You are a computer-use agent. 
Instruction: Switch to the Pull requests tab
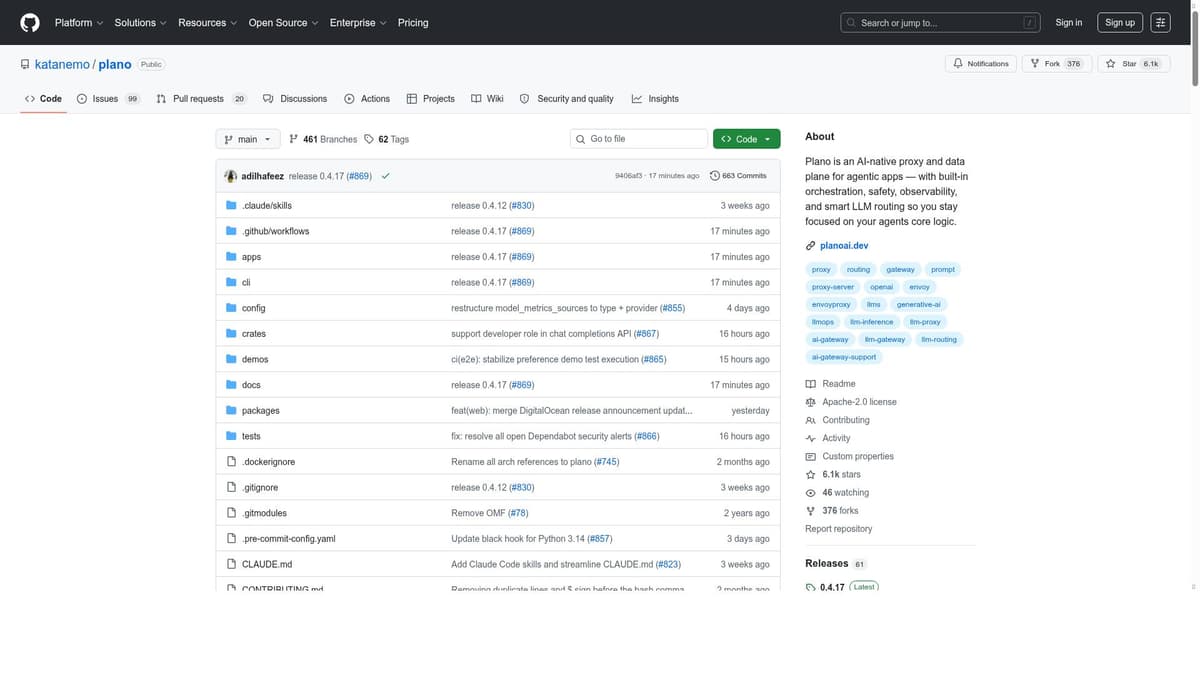coord(201,99)
